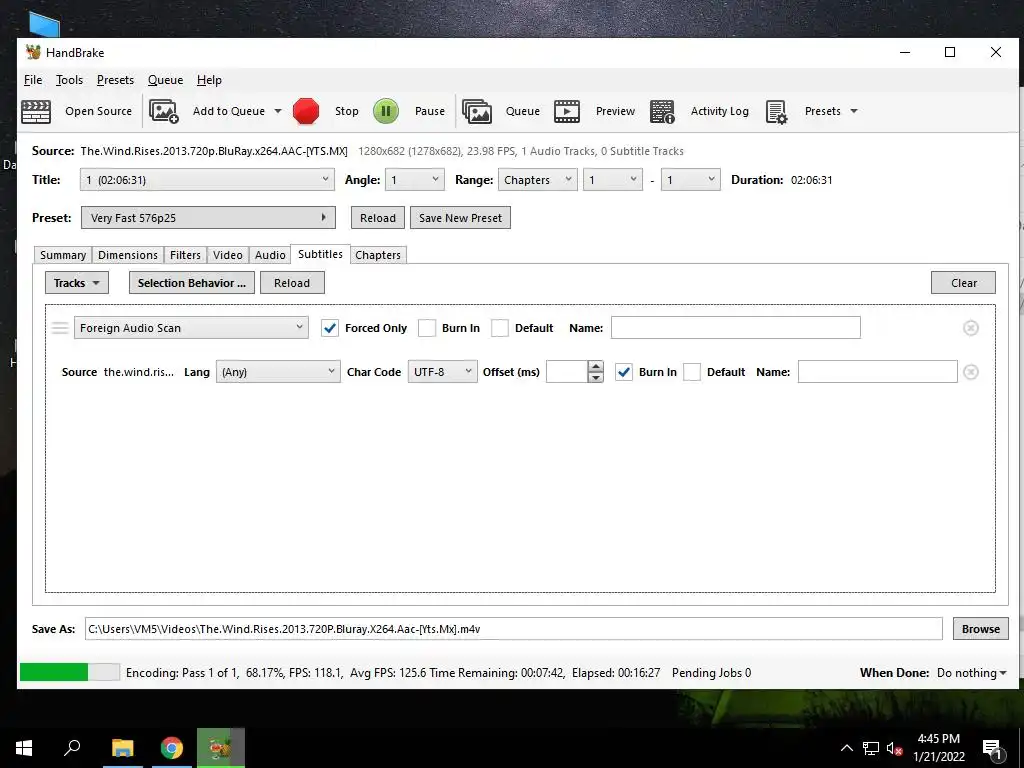Expand the toolbar Presets dropdown arrow
The image size is (1024, 768).
pyautogui.click(x=854, y=111)
